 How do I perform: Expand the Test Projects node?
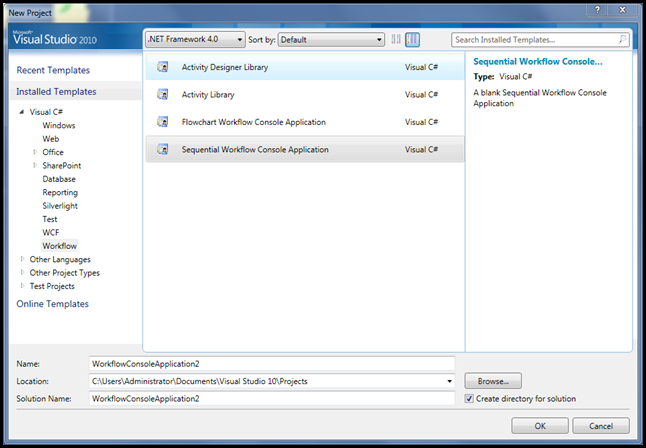point(22,286)
